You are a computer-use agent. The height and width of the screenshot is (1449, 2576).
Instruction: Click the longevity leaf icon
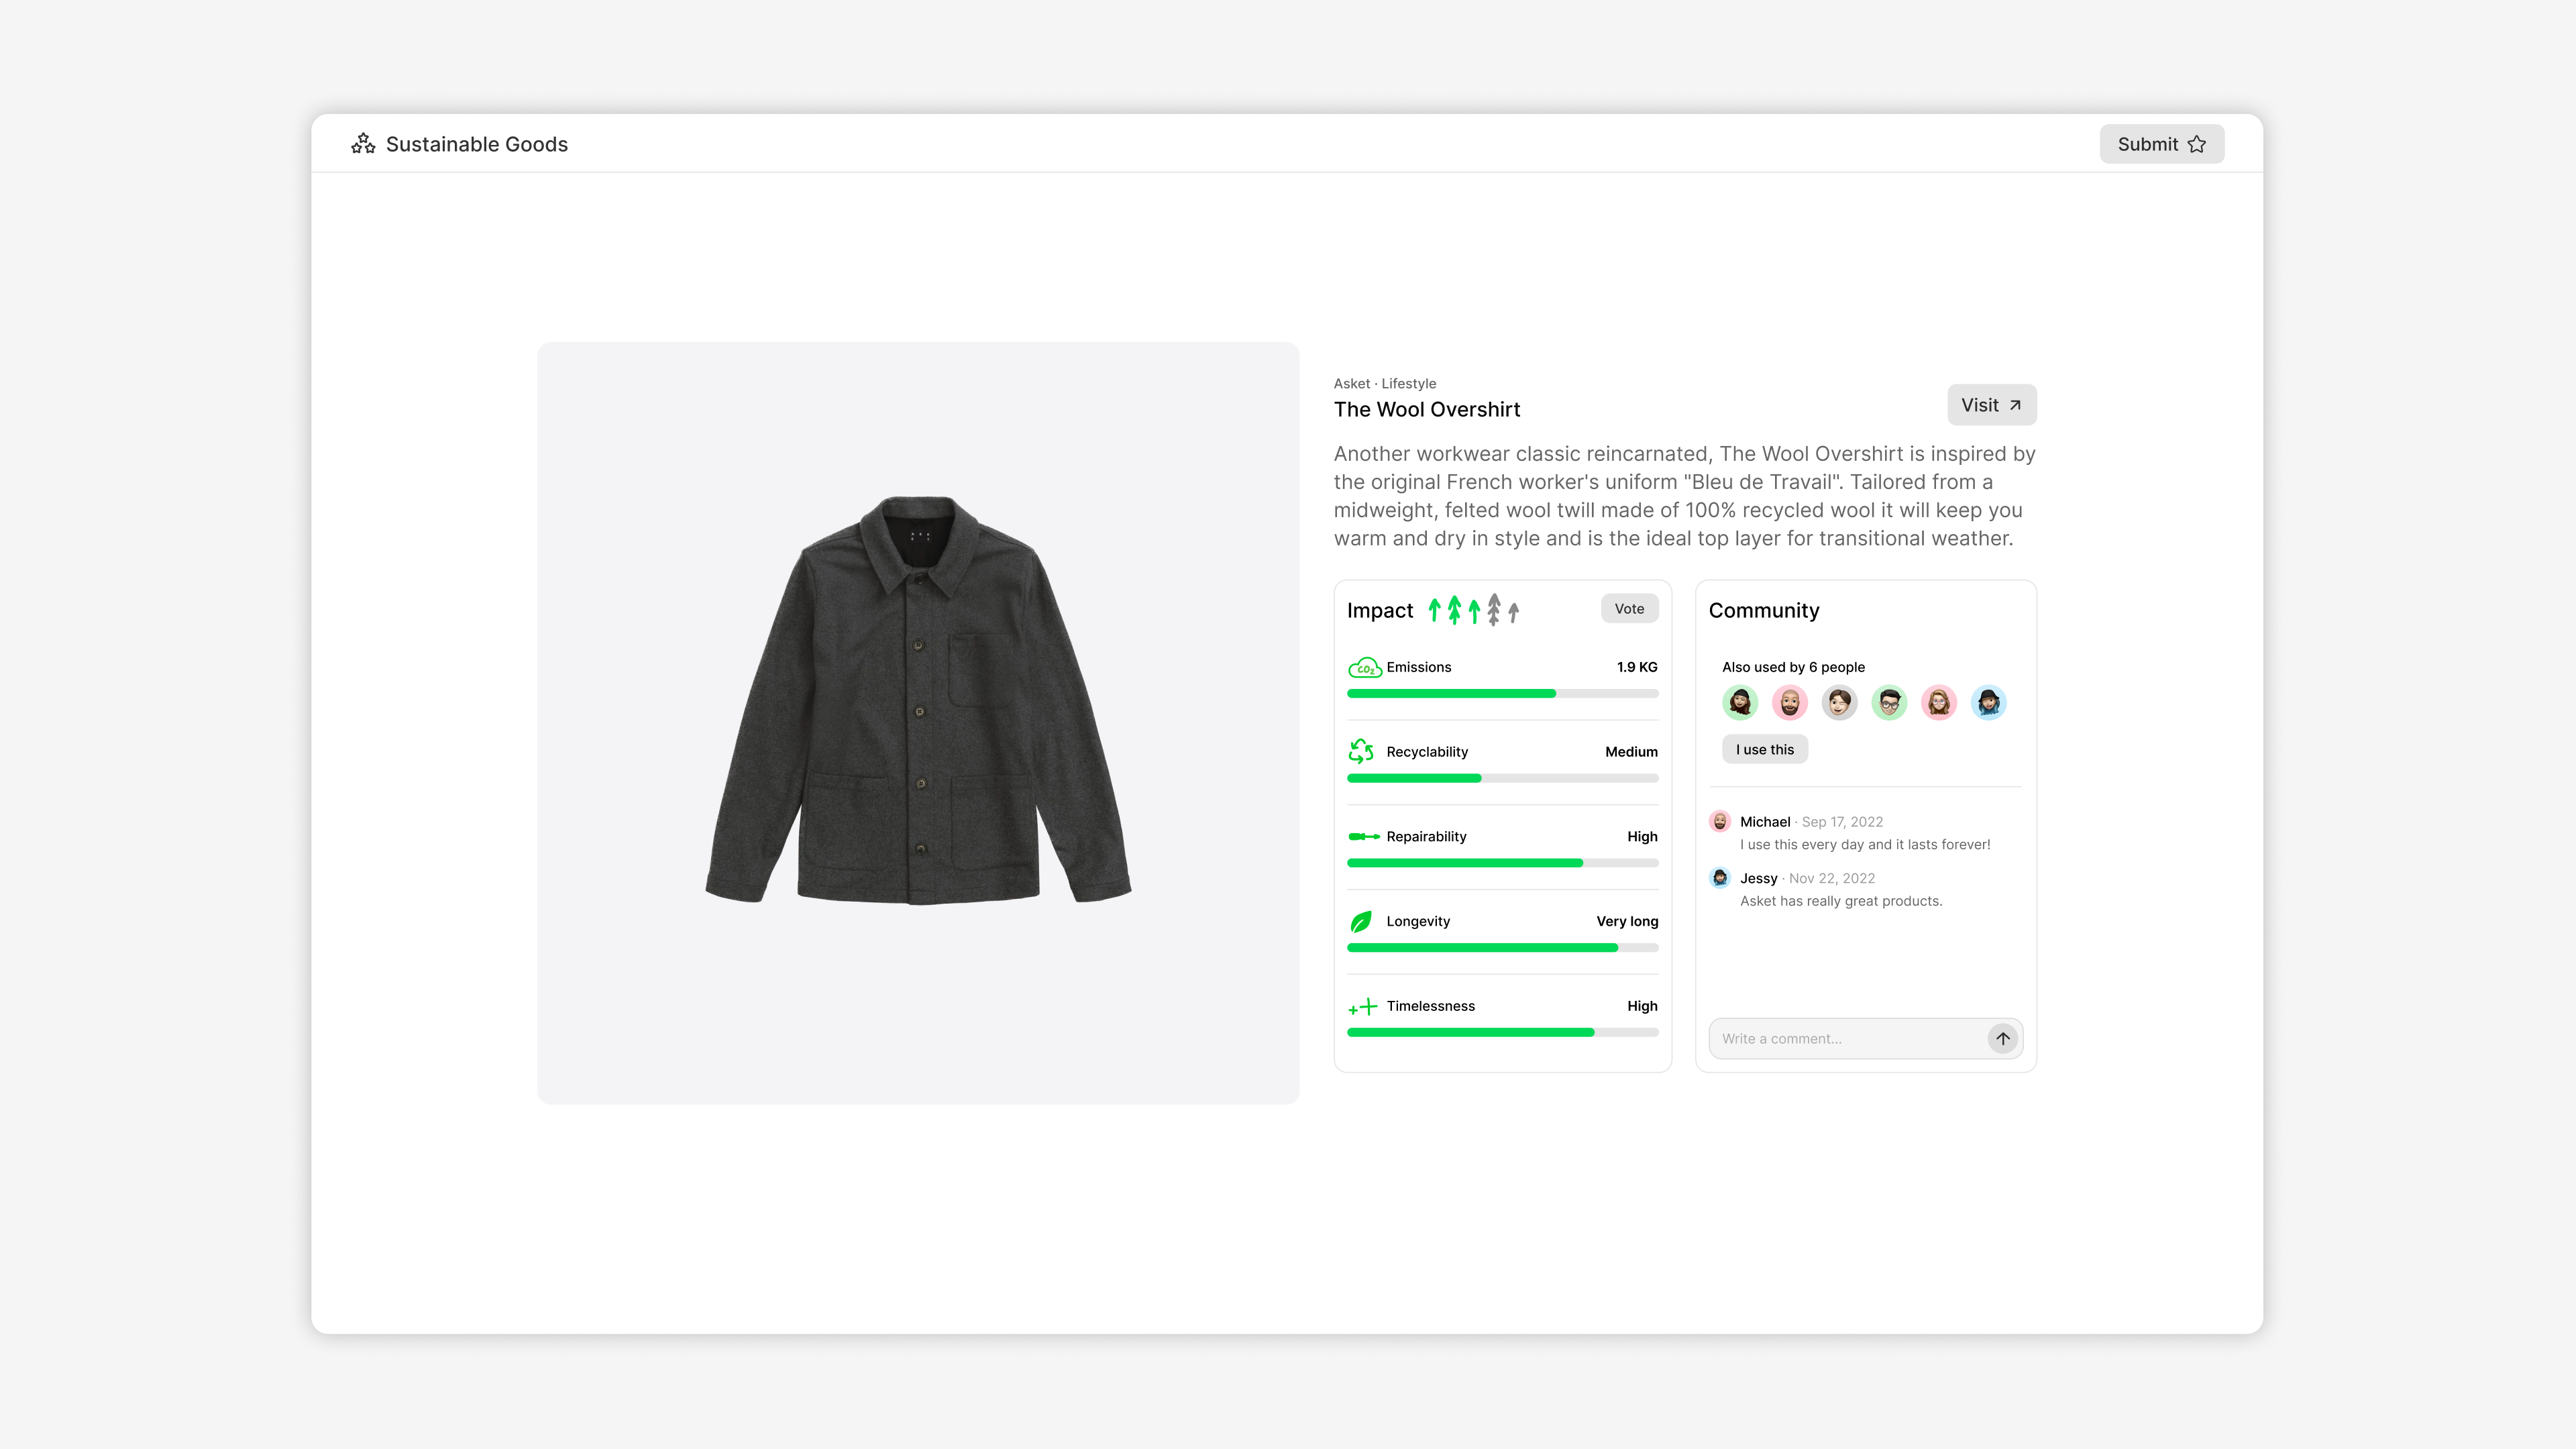point(1361,921)
